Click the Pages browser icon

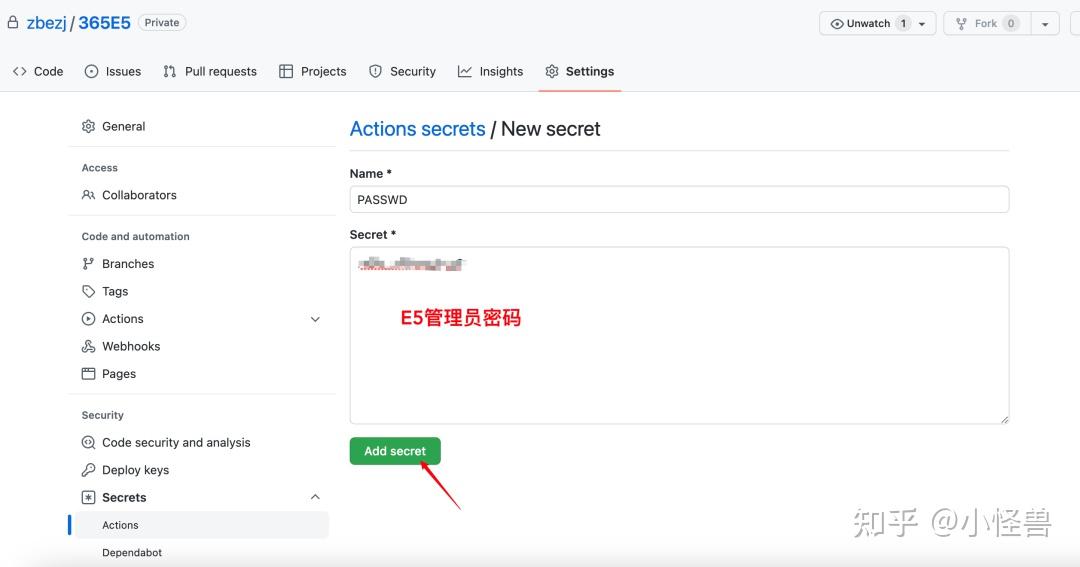pyautogui.click(x=88, y=374)
